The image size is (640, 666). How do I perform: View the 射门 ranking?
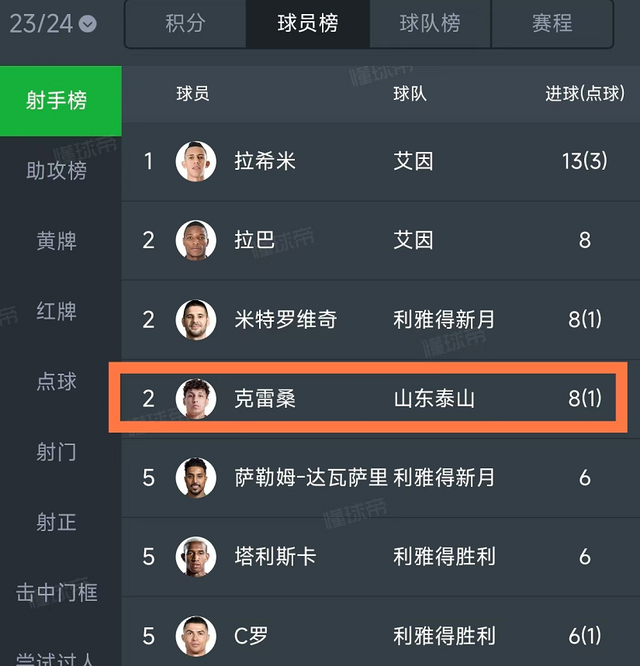coord(57,452)
